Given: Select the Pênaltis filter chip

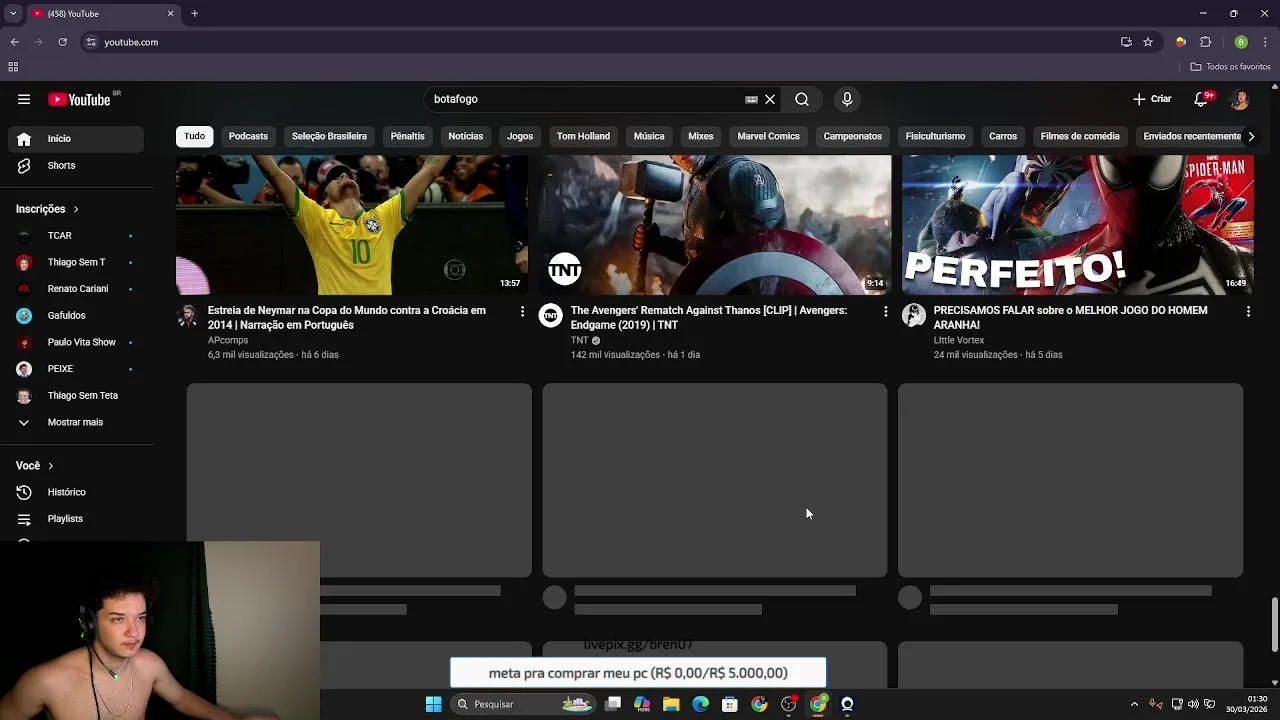Looking at the screenshot, I should 407,136.
